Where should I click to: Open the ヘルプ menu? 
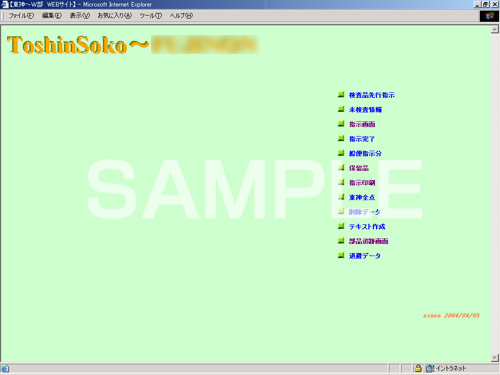pyautogui.click(x=181, y=16)
